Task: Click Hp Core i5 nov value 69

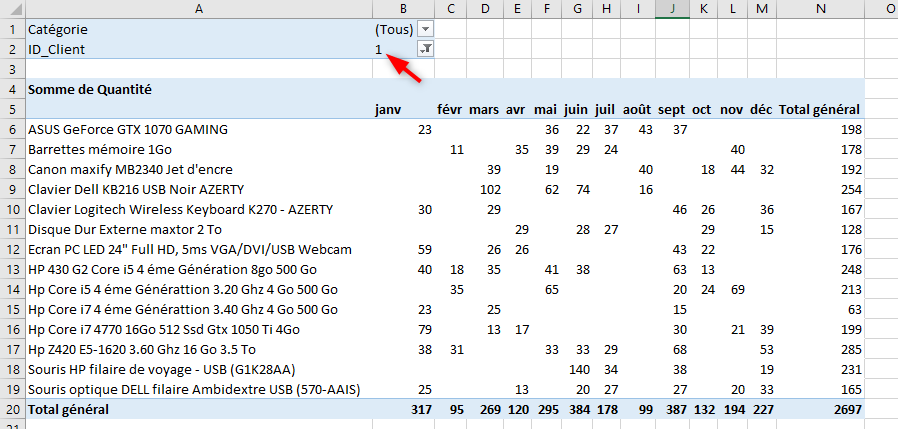Action: 738,289
